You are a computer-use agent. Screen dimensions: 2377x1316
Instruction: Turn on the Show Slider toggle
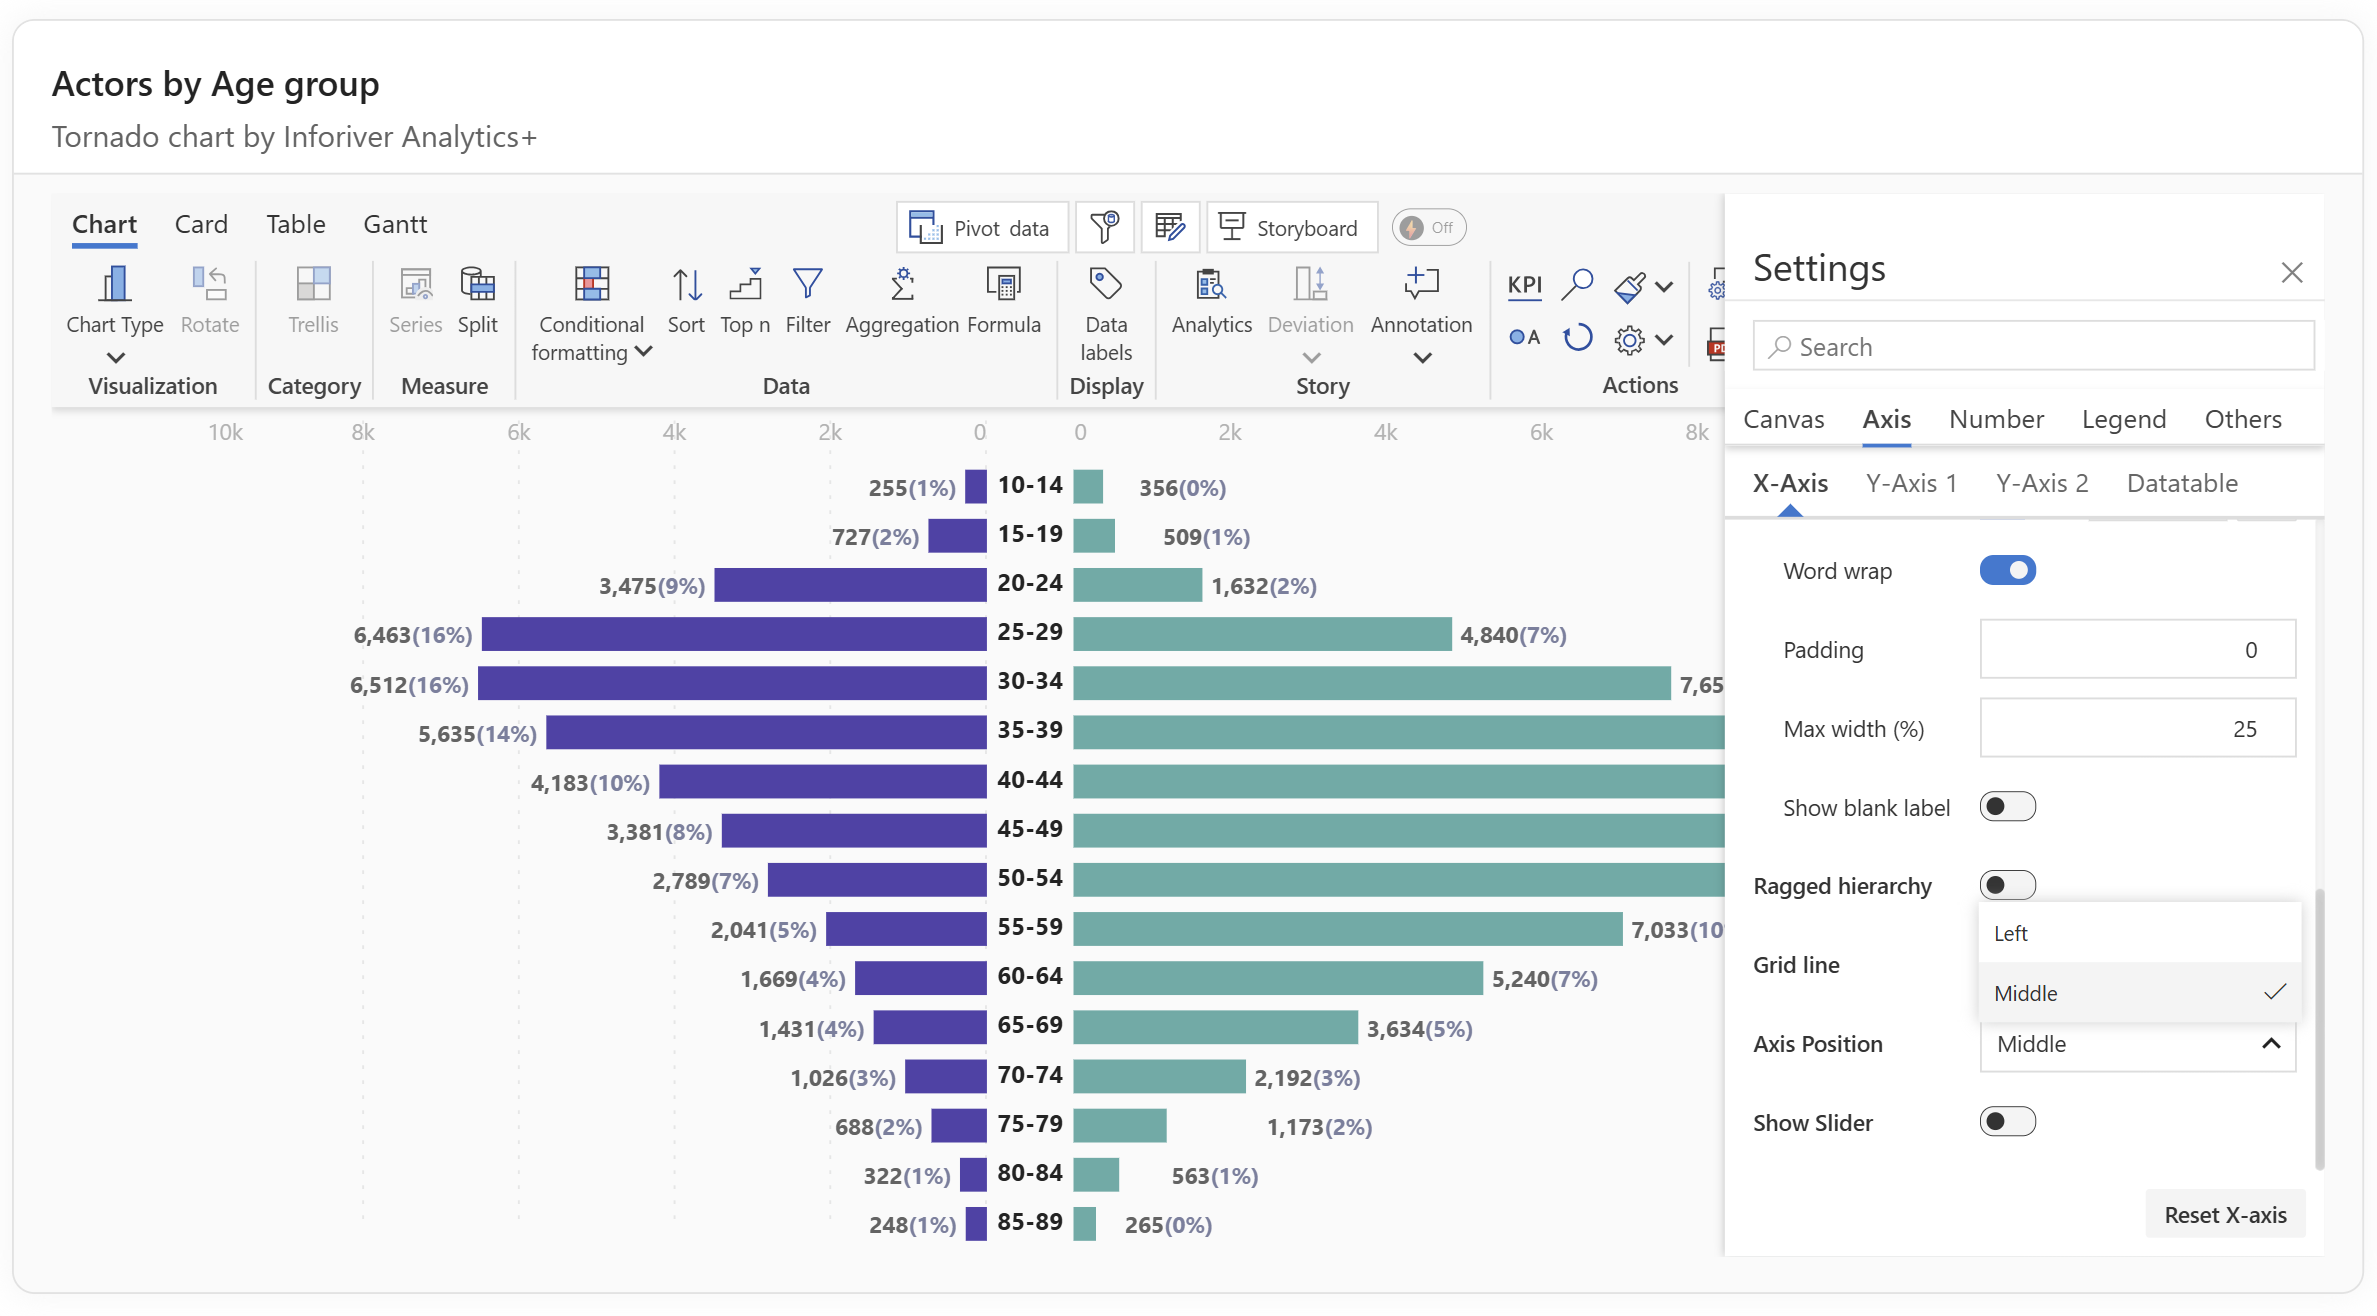tap(2007, 1122)
